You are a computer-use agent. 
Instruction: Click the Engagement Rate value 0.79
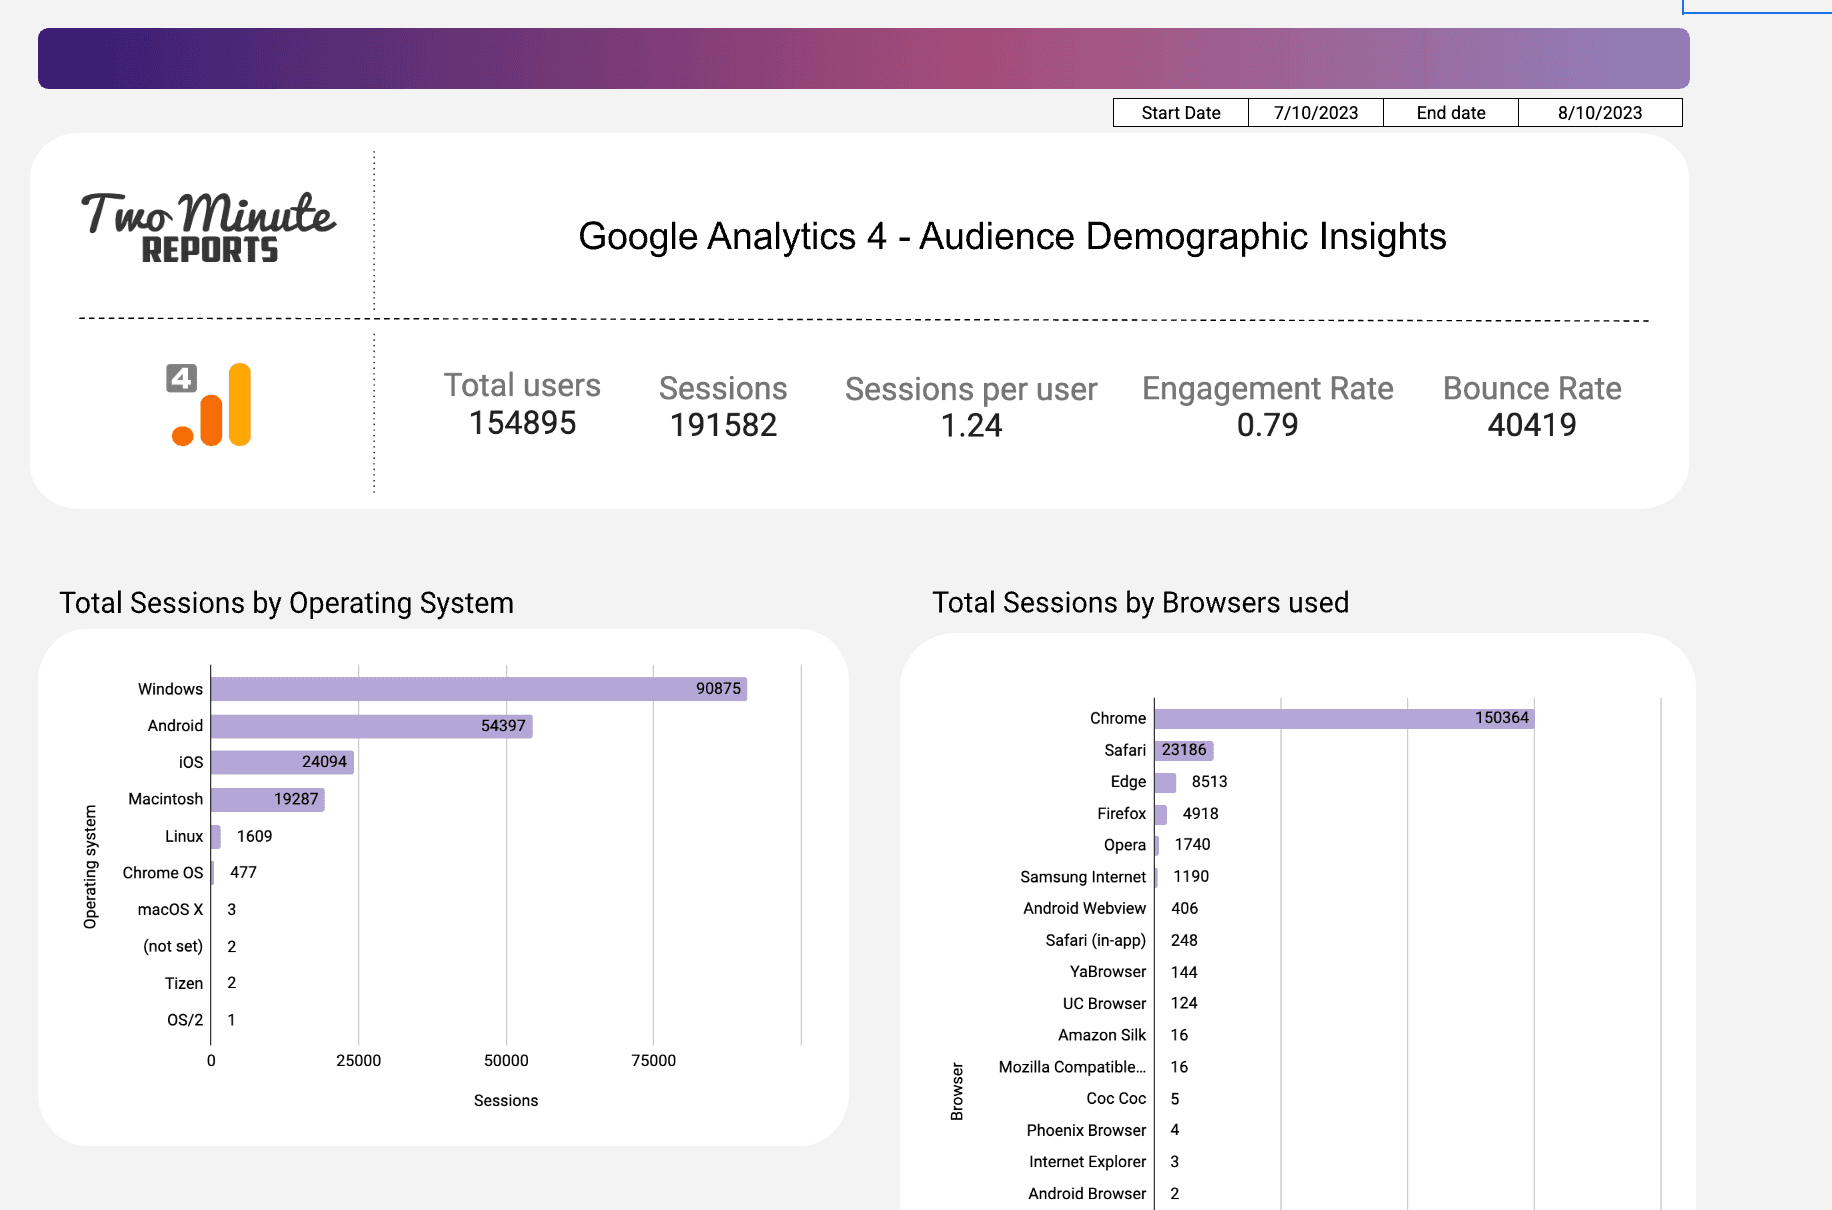tap(1267, 425)
